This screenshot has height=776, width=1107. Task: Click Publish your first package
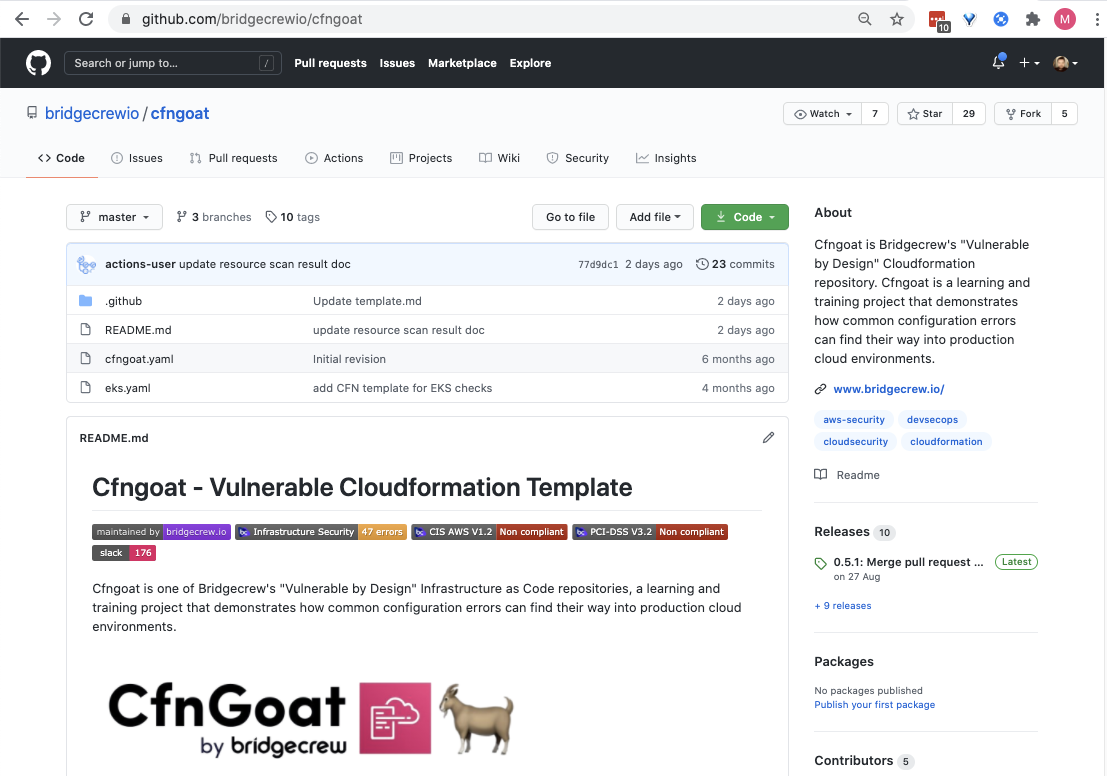coord(874,705)
